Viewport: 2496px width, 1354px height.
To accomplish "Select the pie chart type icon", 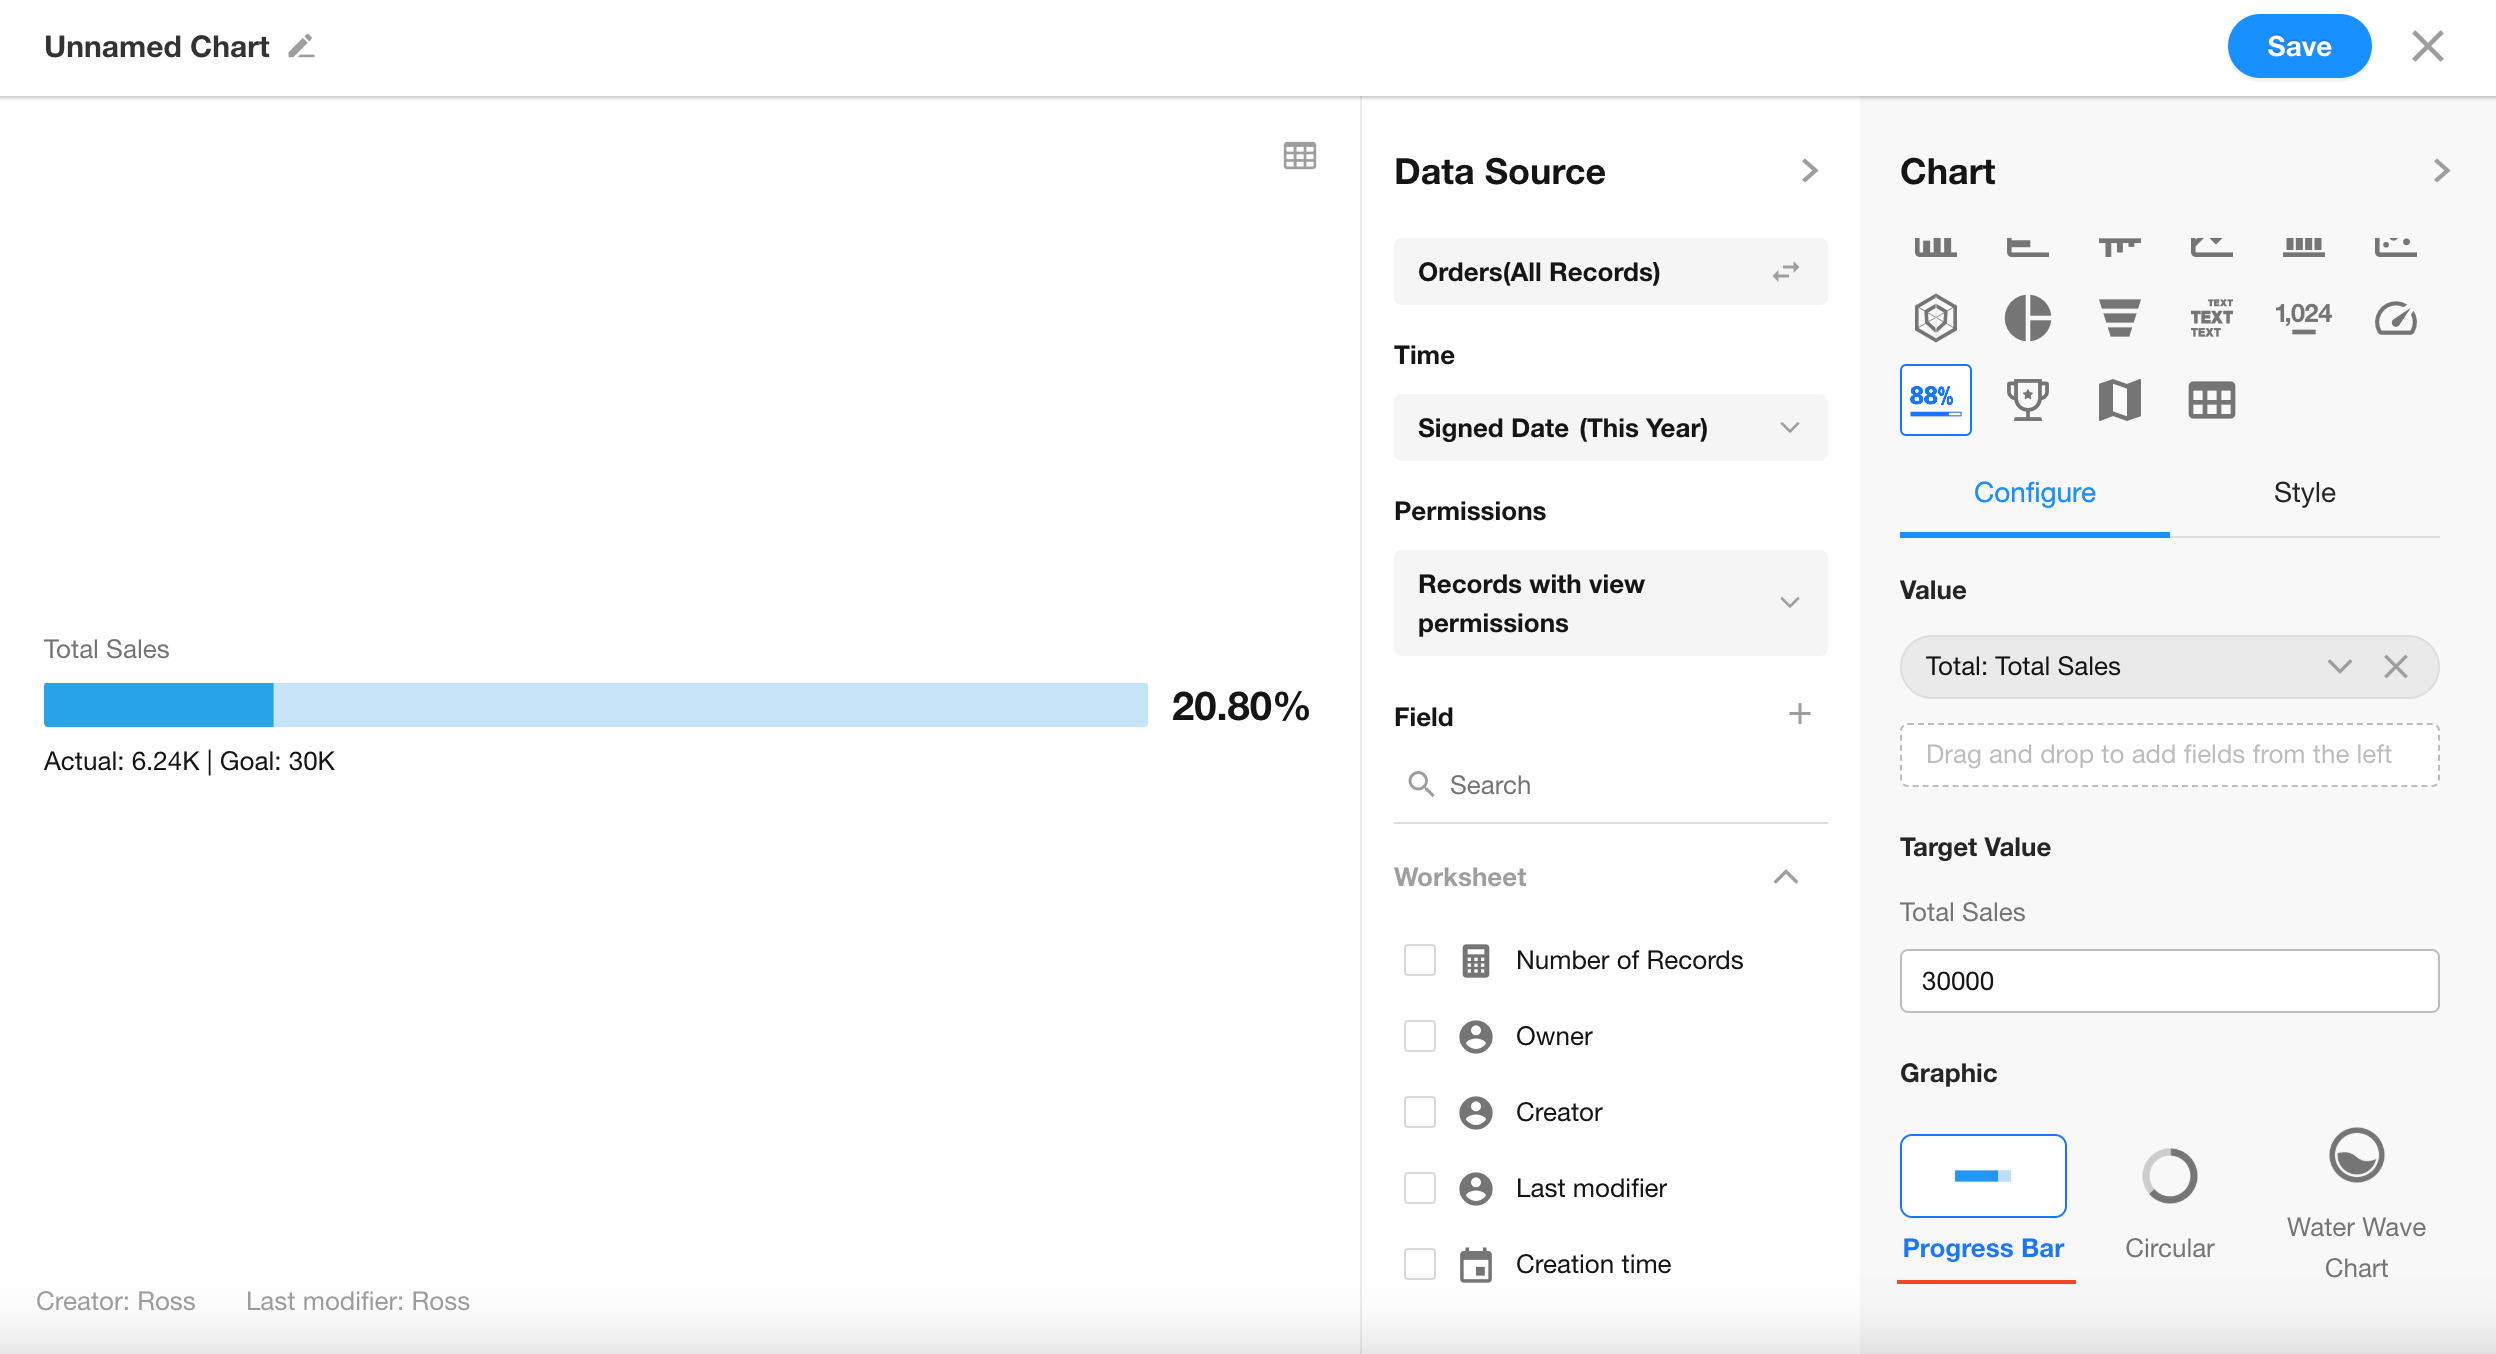I will pyautogui.click(x=2027, y=319).
